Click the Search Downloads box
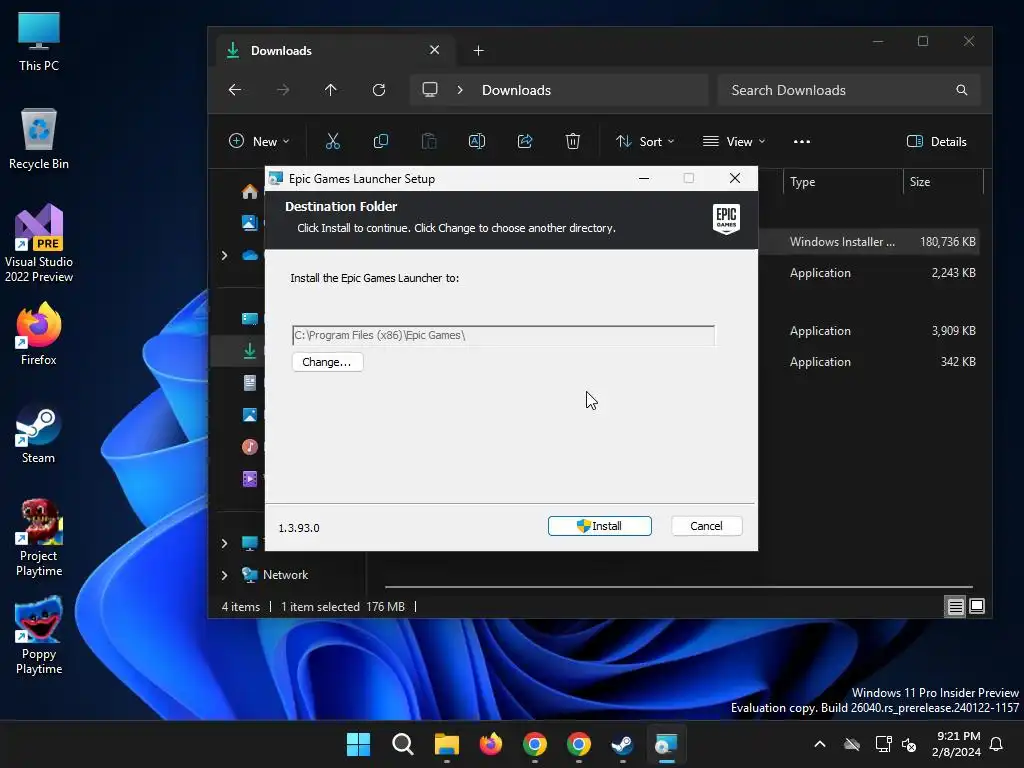 [848, 90]
